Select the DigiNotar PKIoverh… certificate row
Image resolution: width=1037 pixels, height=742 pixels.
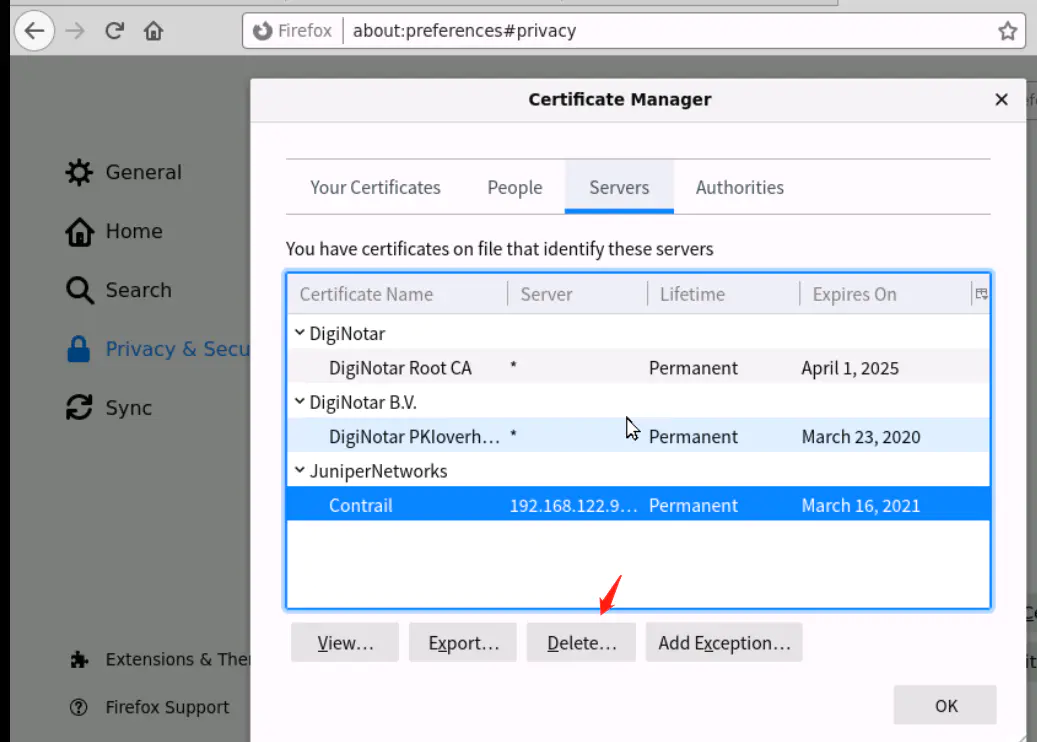[x=638, y=436]
